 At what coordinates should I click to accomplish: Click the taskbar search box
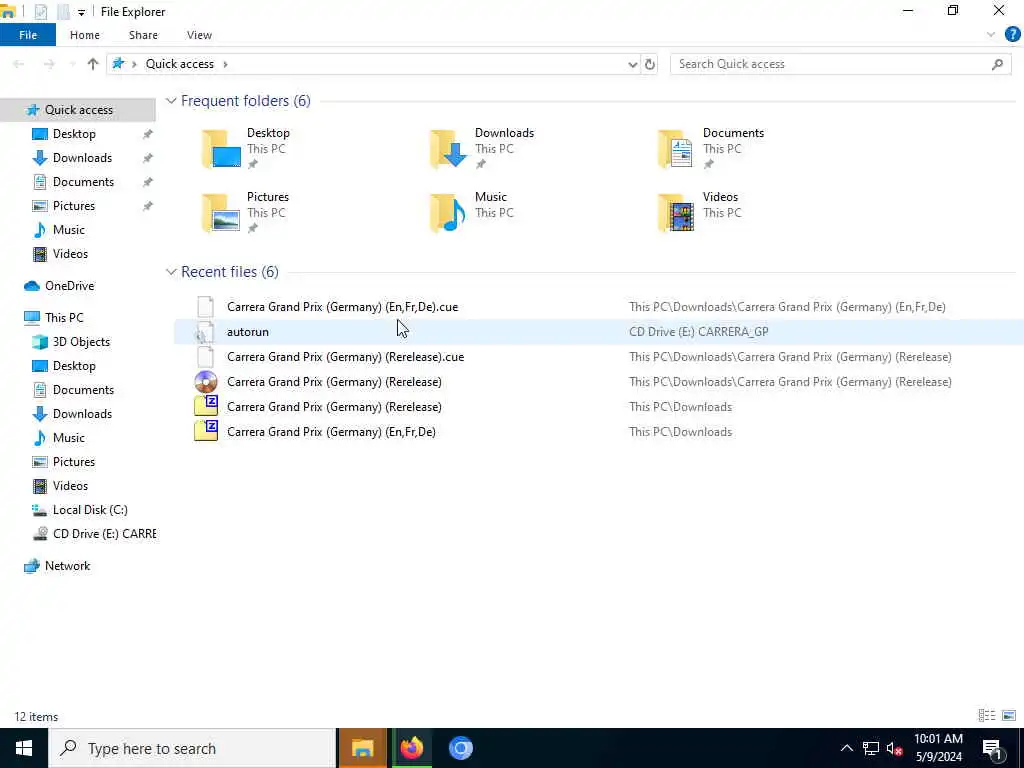coord(192,748)
